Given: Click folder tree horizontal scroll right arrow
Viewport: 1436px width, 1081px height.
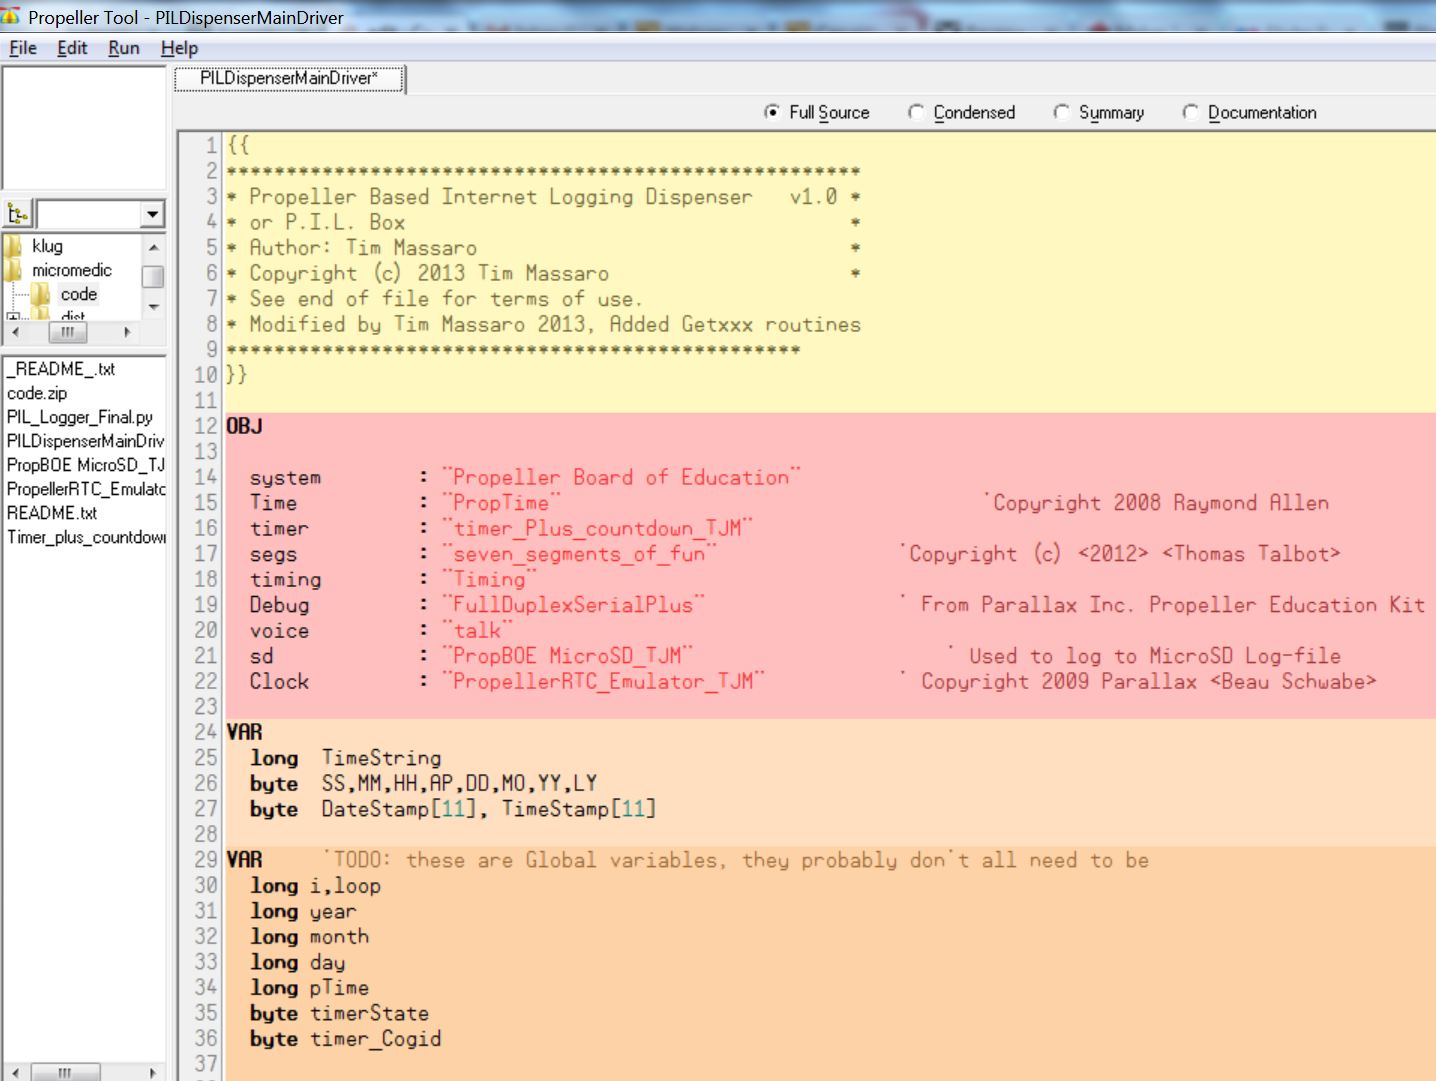Looking at the screenshot, I should [127, 331].
